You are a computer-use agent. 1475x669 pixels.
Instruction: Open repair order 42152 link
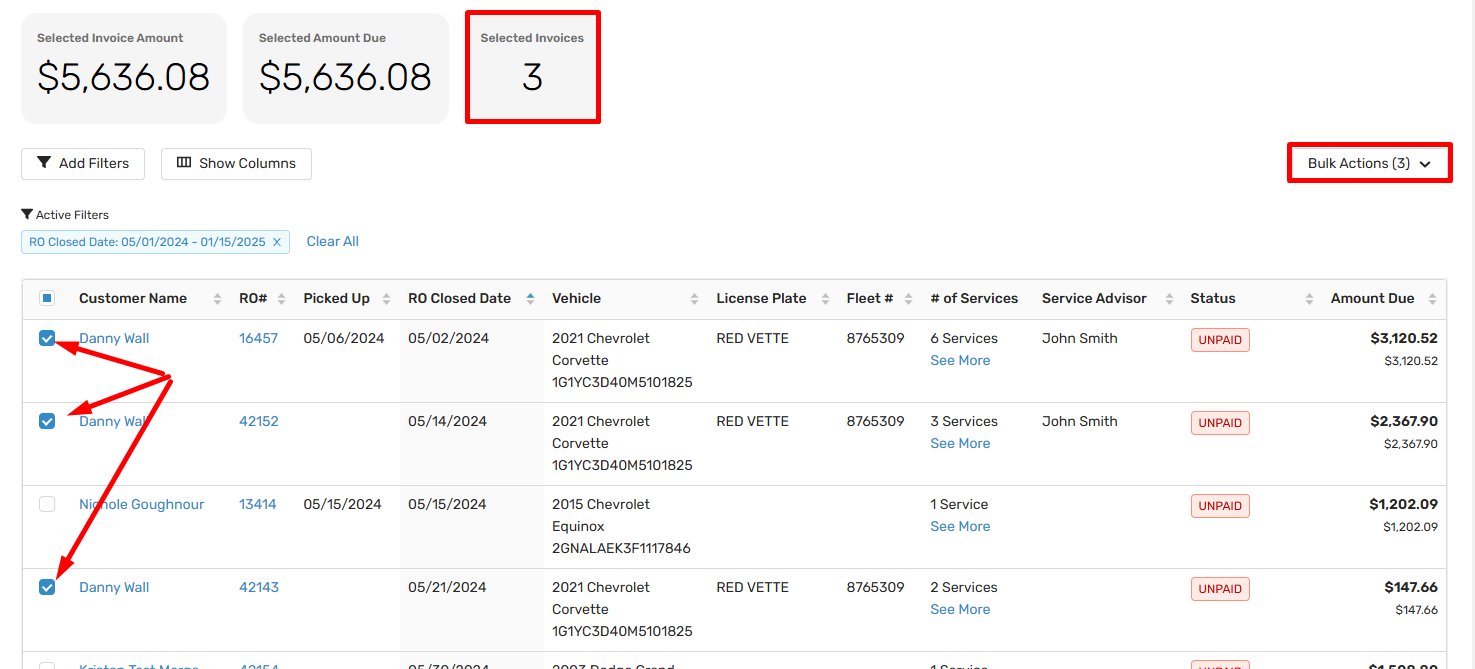pos(258,421)
